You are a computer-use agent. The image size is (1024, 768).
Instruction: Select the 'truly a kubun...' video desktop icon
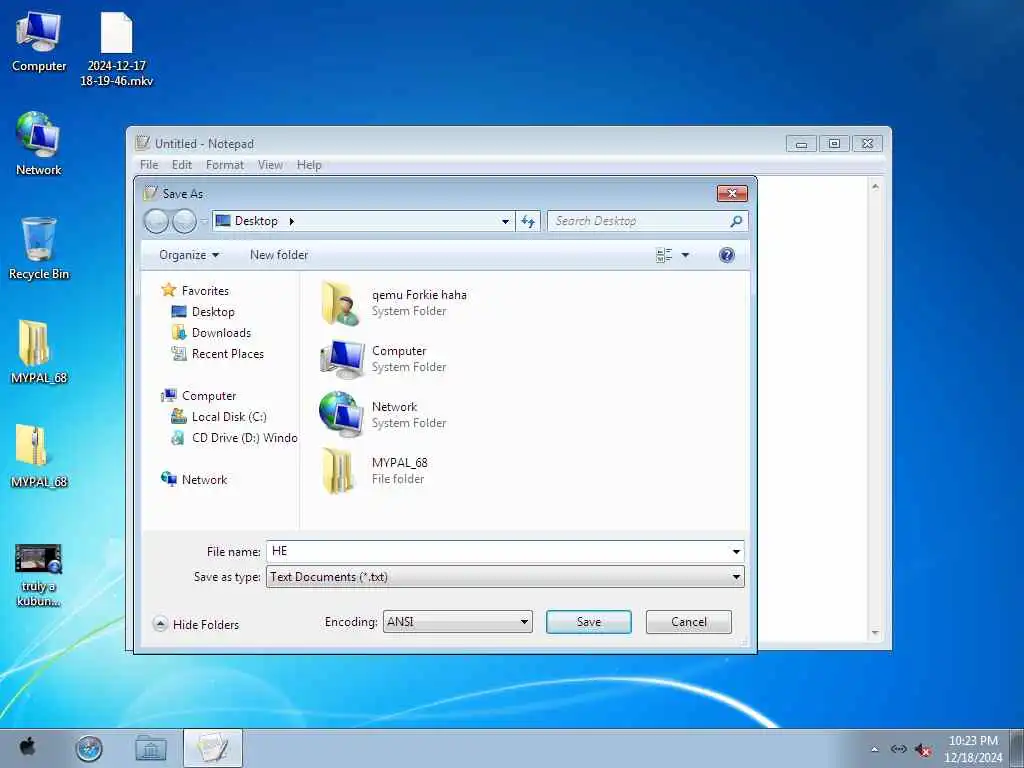coord(39,575)
